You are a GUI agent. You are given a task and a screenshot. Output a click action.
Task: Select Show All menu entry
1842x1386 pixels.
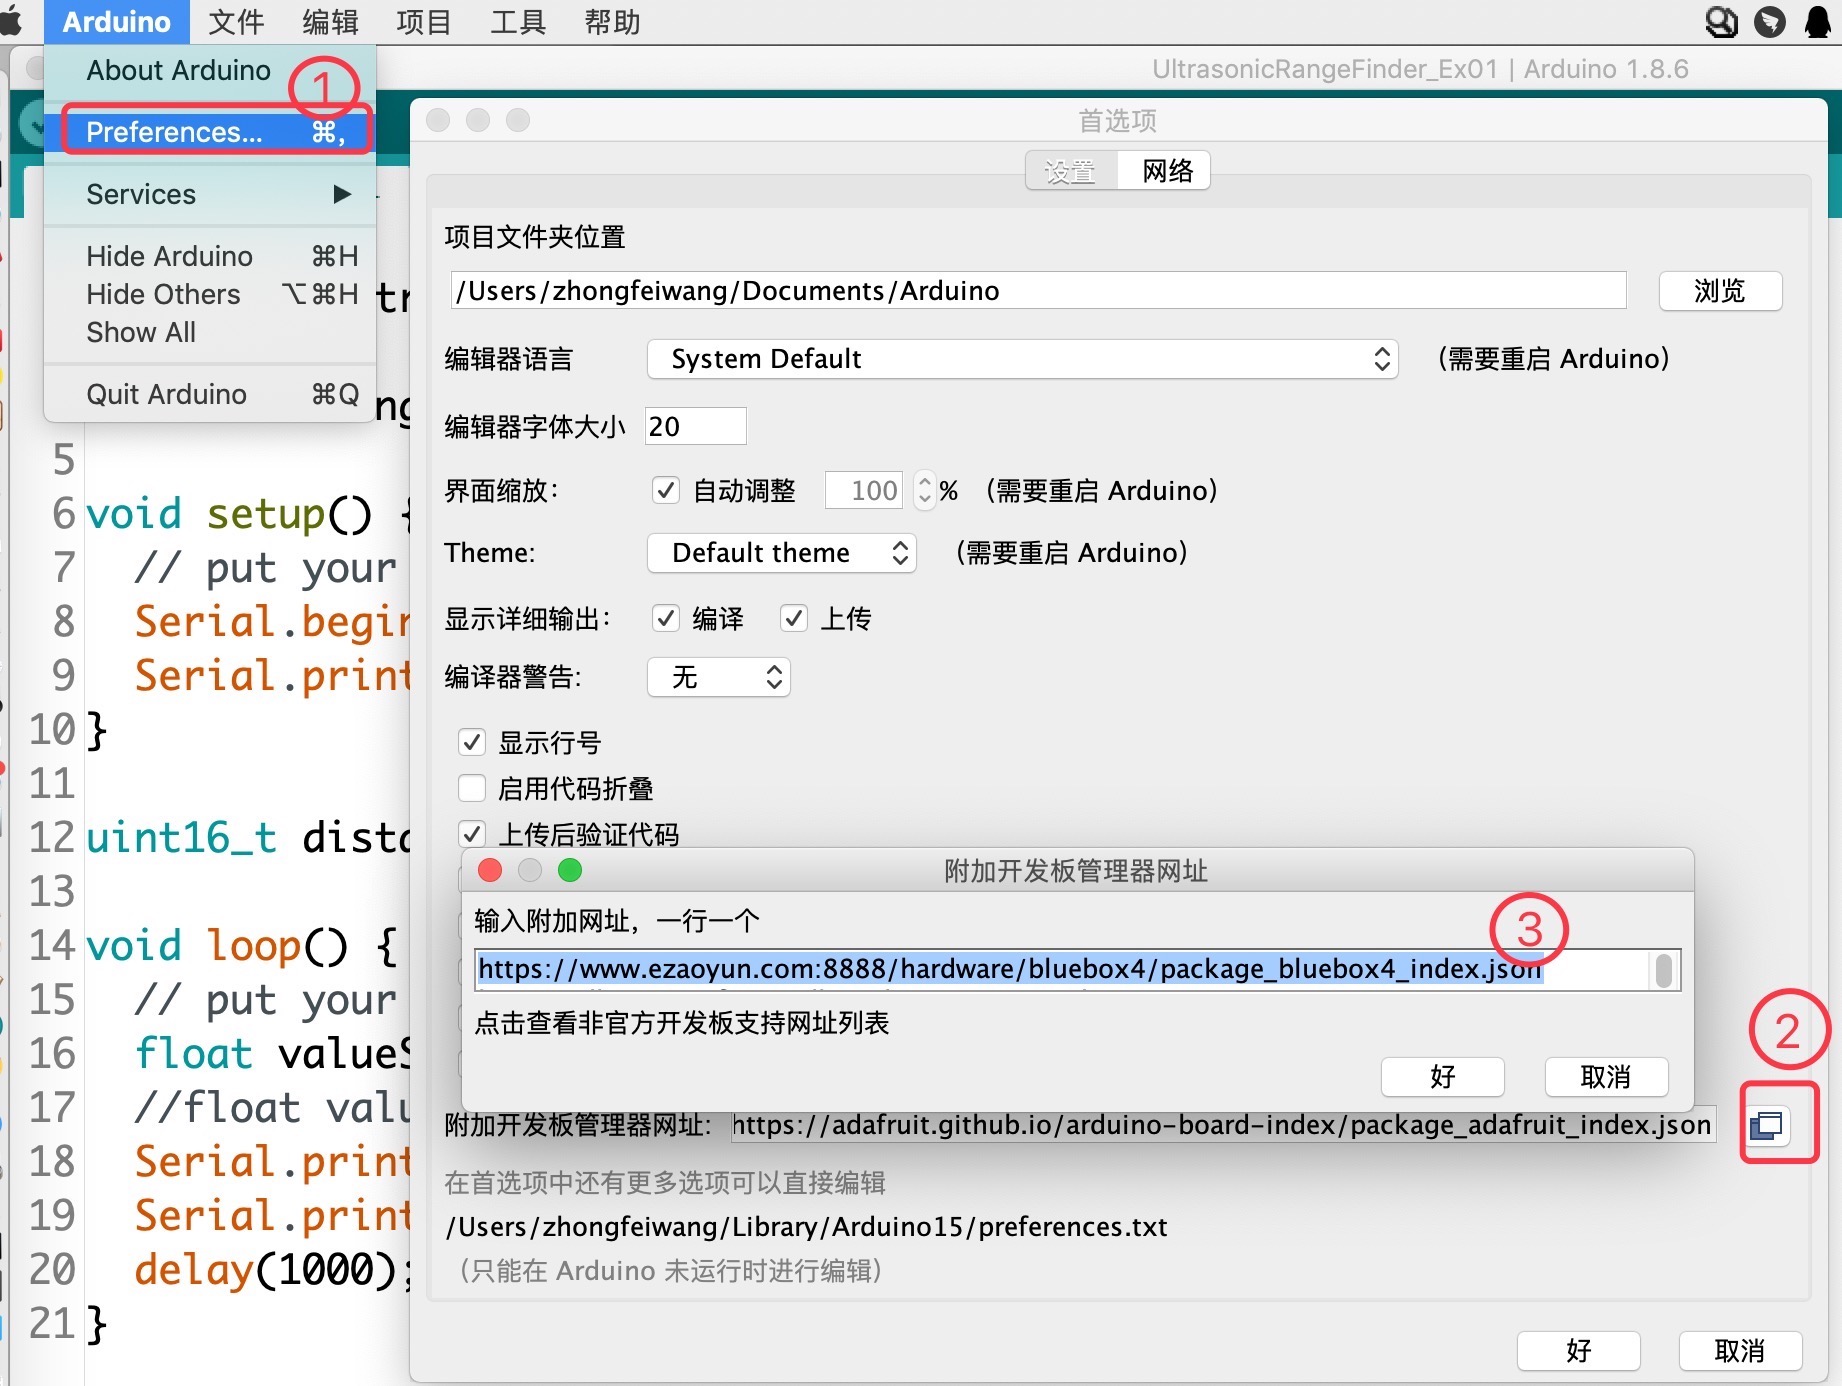(x=210, y=332)
